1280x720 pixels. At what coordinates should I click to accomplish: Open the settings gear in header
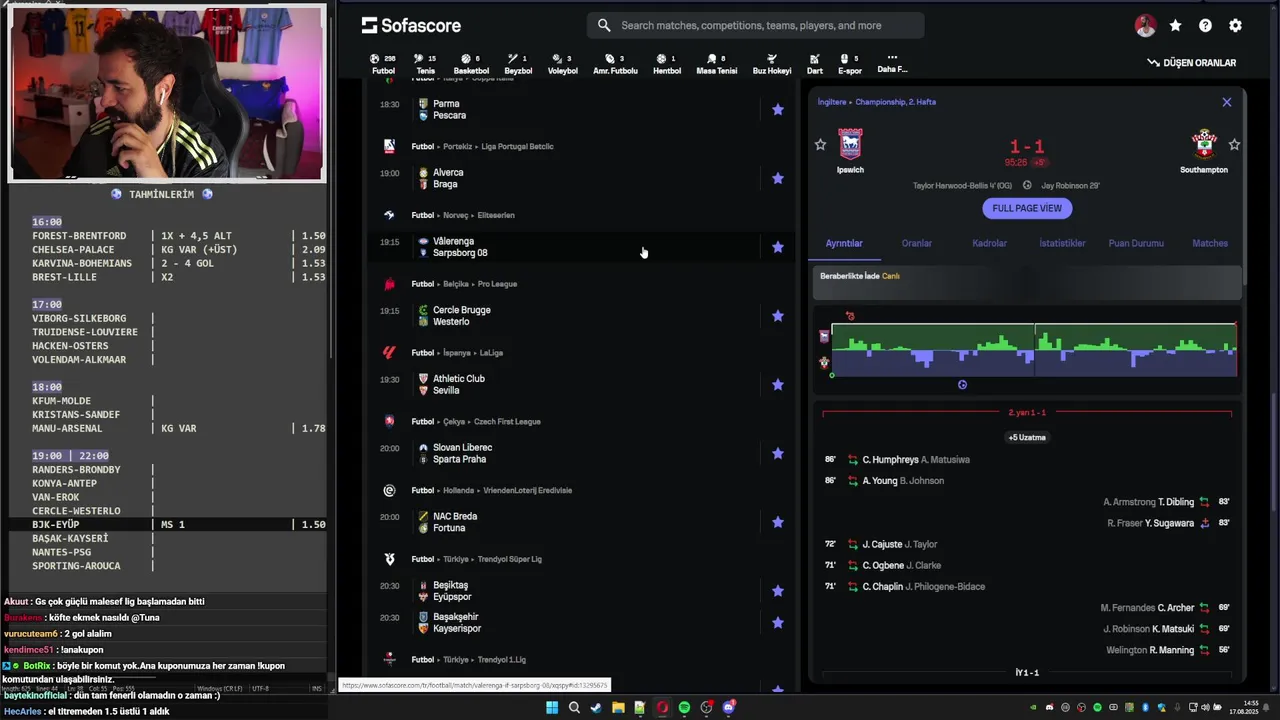(x=1235, y=26)
